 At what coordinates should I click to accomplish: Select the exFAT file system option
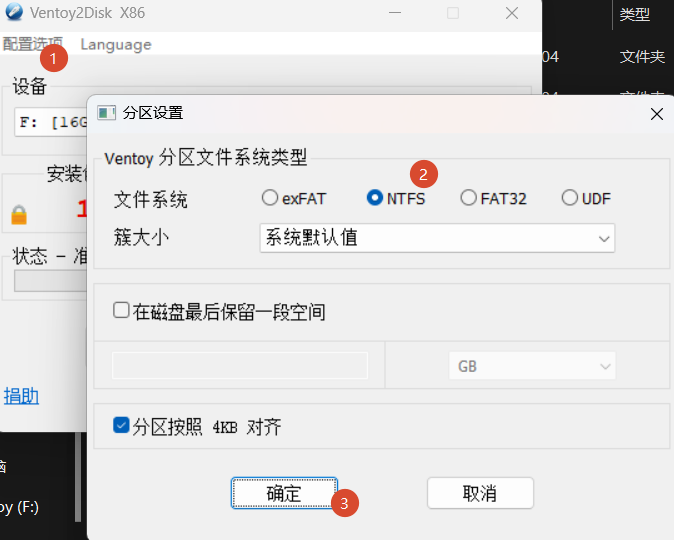(294, 199)
